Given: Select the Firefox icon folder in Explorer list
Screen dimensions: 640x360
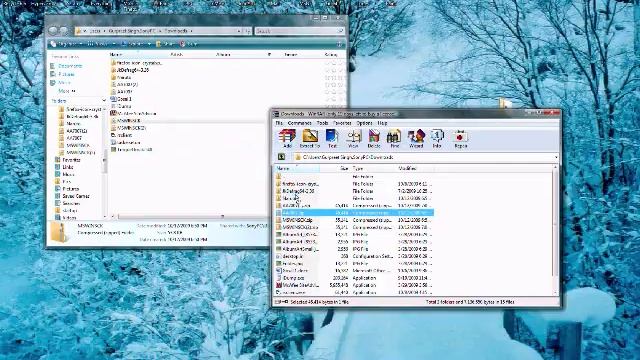Looking at the screenshot, I should [x=136, y=63].
